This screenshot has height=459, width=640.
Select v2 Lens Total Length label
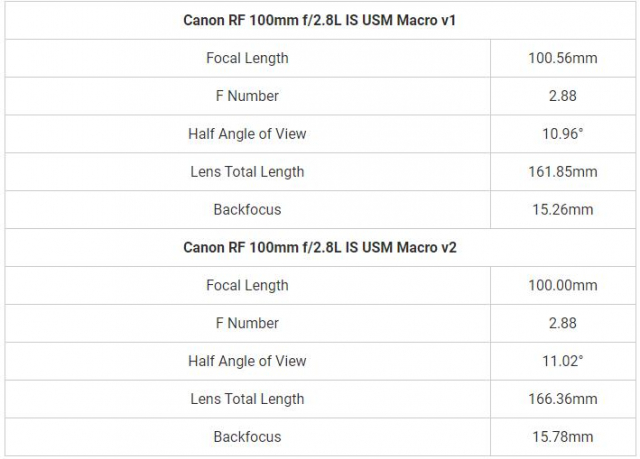[247, 399]
